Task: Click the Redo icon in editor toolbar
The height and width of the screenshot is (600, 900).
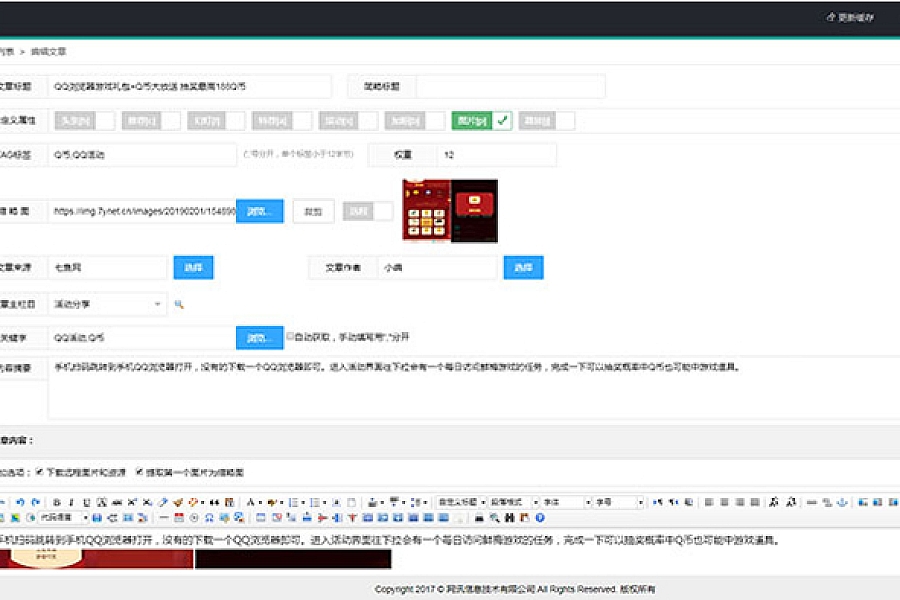Action: point(36,502)
